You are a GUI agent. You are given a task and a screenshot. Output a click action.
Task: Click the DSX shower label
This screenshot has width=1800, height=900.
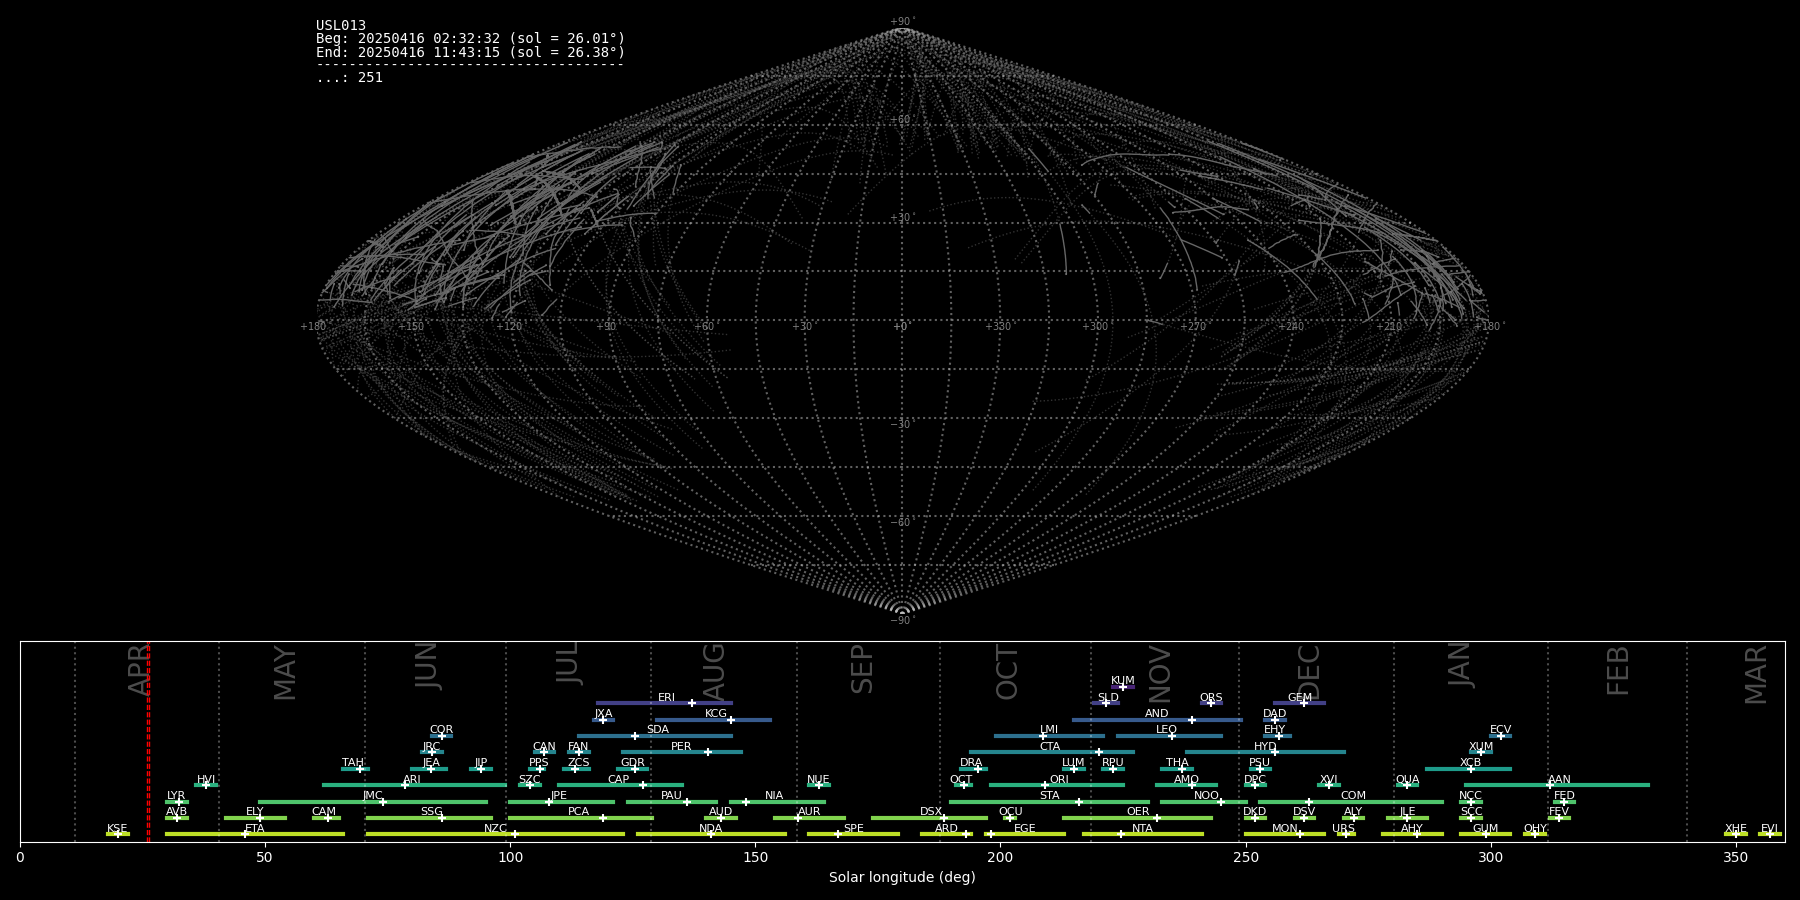931,812
